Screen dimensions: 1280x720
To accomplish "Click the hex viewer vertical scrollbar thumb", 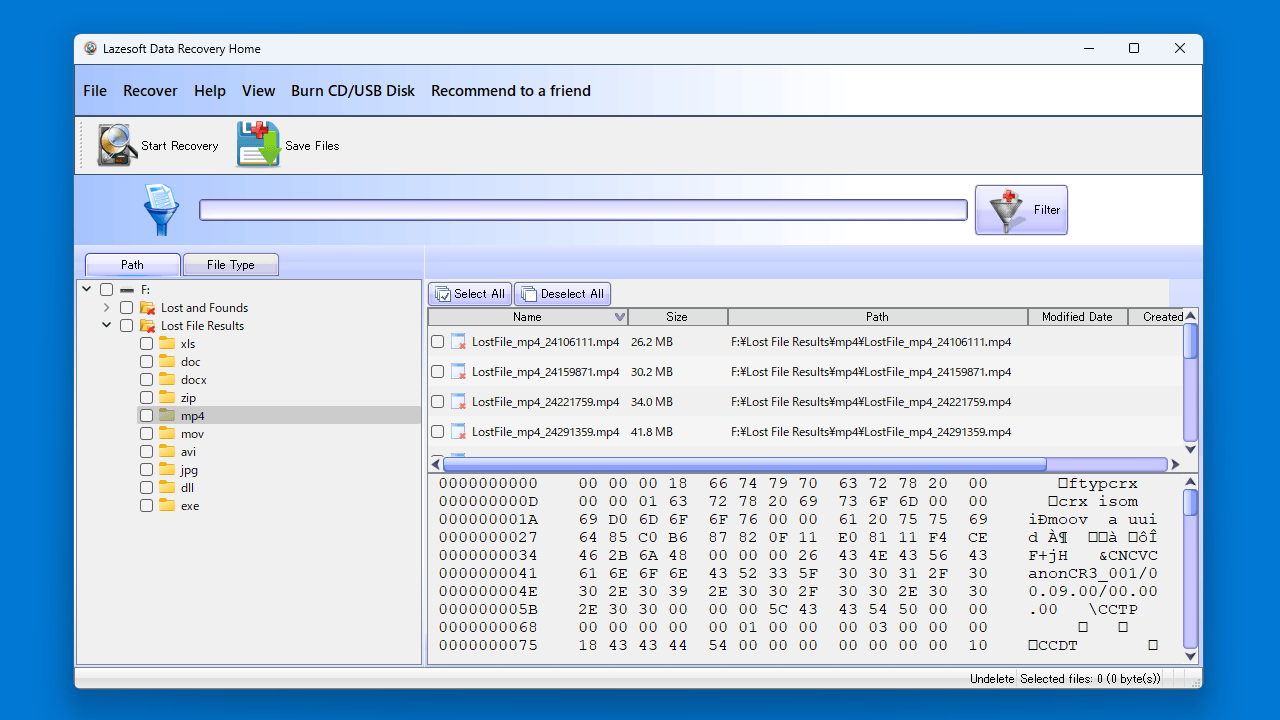I will pyautogui.click(x=1190, y=503).
